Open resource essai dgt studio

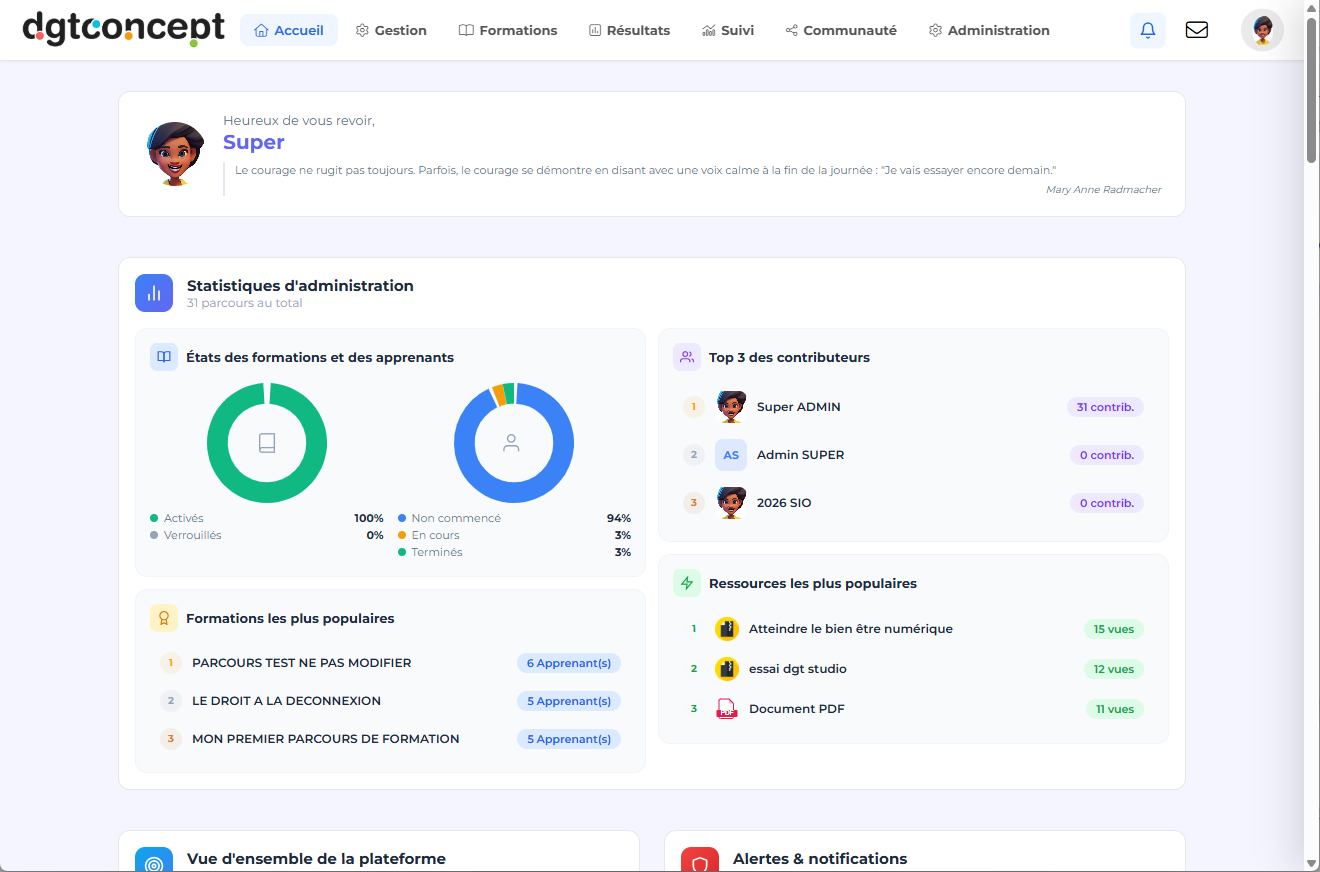coord(798,669)
